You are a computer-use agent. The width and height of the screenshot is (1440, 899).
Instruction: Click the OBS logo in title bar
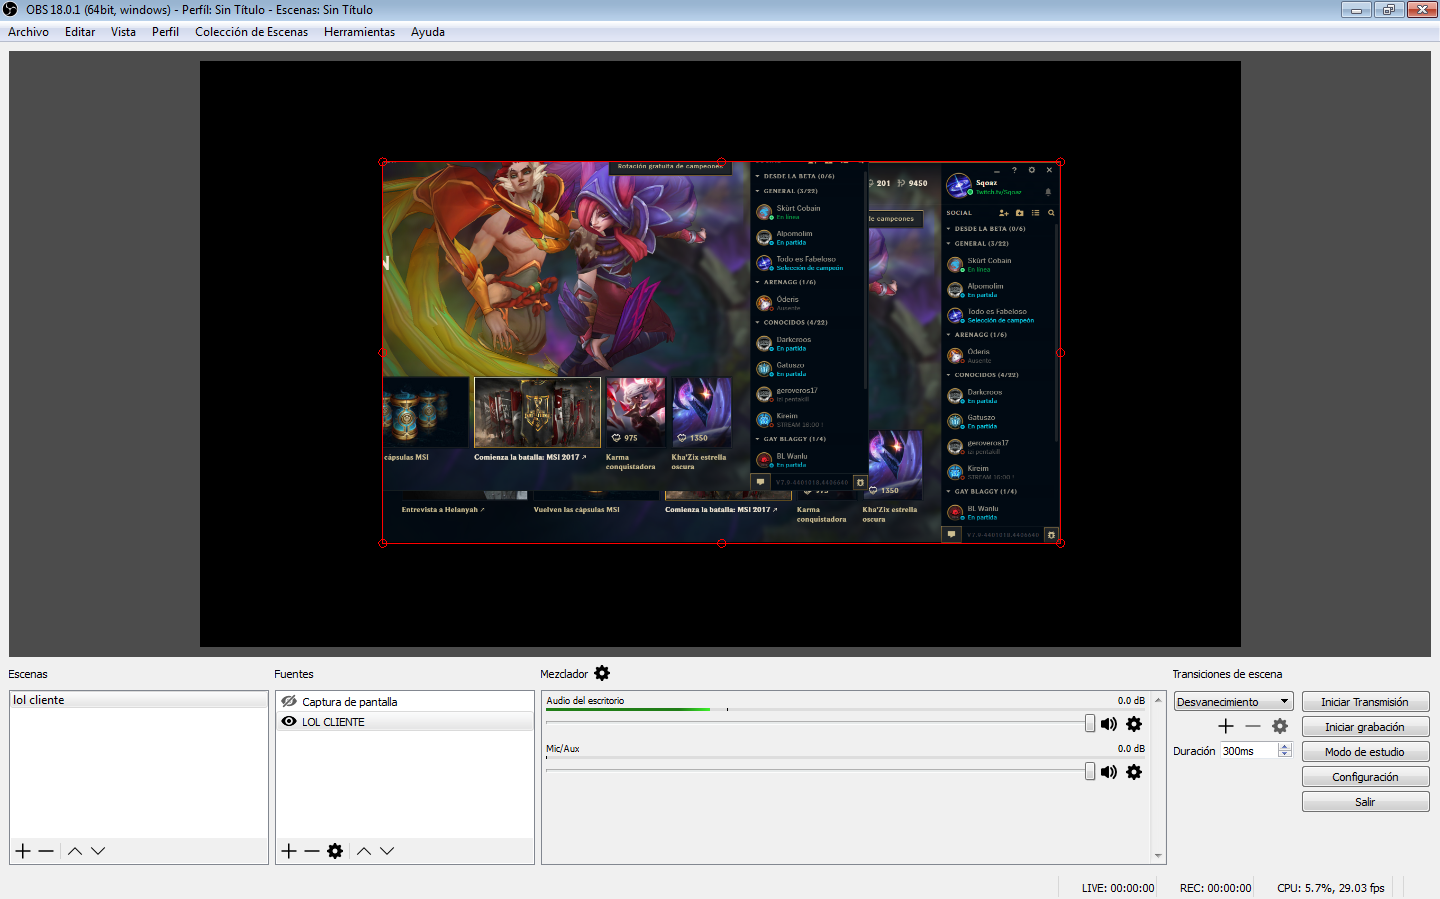click(11, 9)
